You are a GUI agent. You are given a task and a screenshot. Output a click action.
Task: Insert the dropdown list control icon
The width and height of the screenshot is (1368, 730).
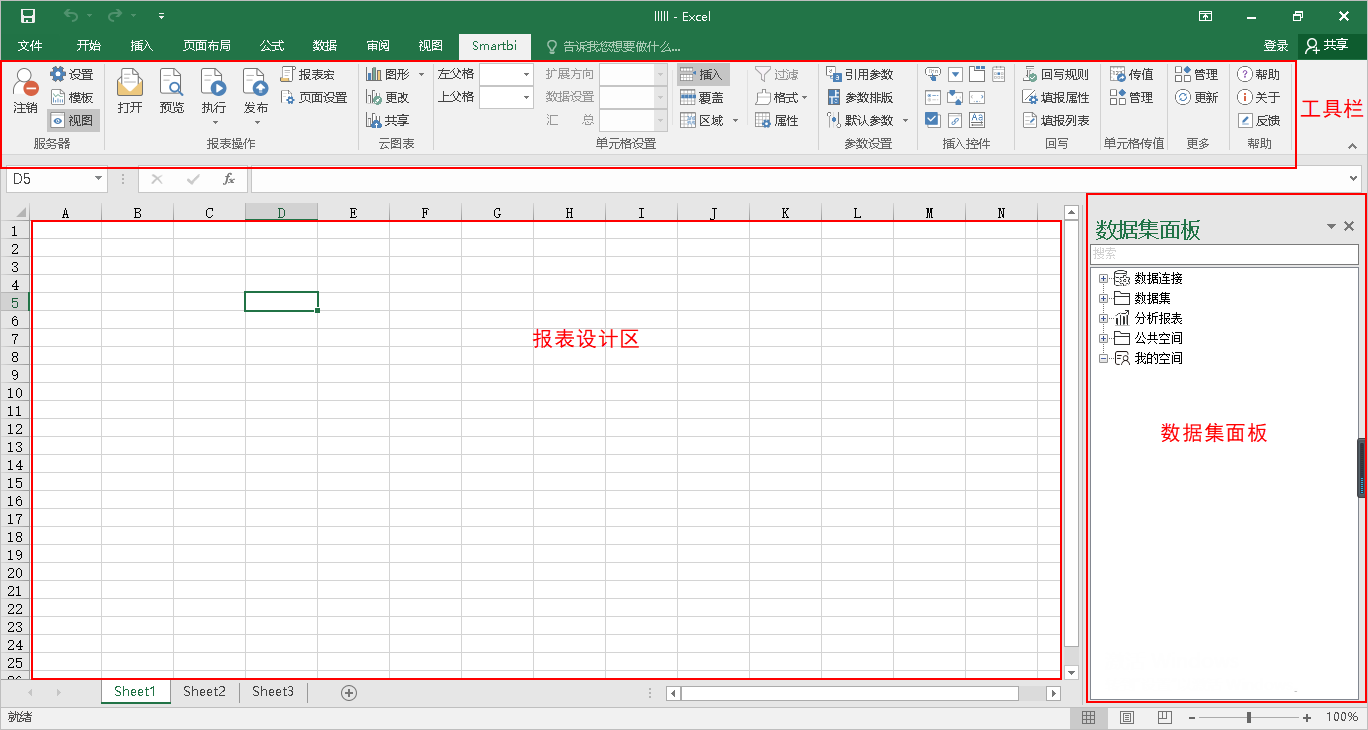pyautogui.click(x=955, y=74)
